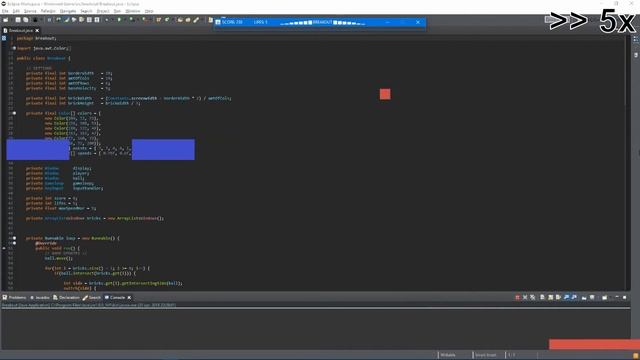Open the Run menu
This screenshot has height=360, width=640.
point(117,11)
